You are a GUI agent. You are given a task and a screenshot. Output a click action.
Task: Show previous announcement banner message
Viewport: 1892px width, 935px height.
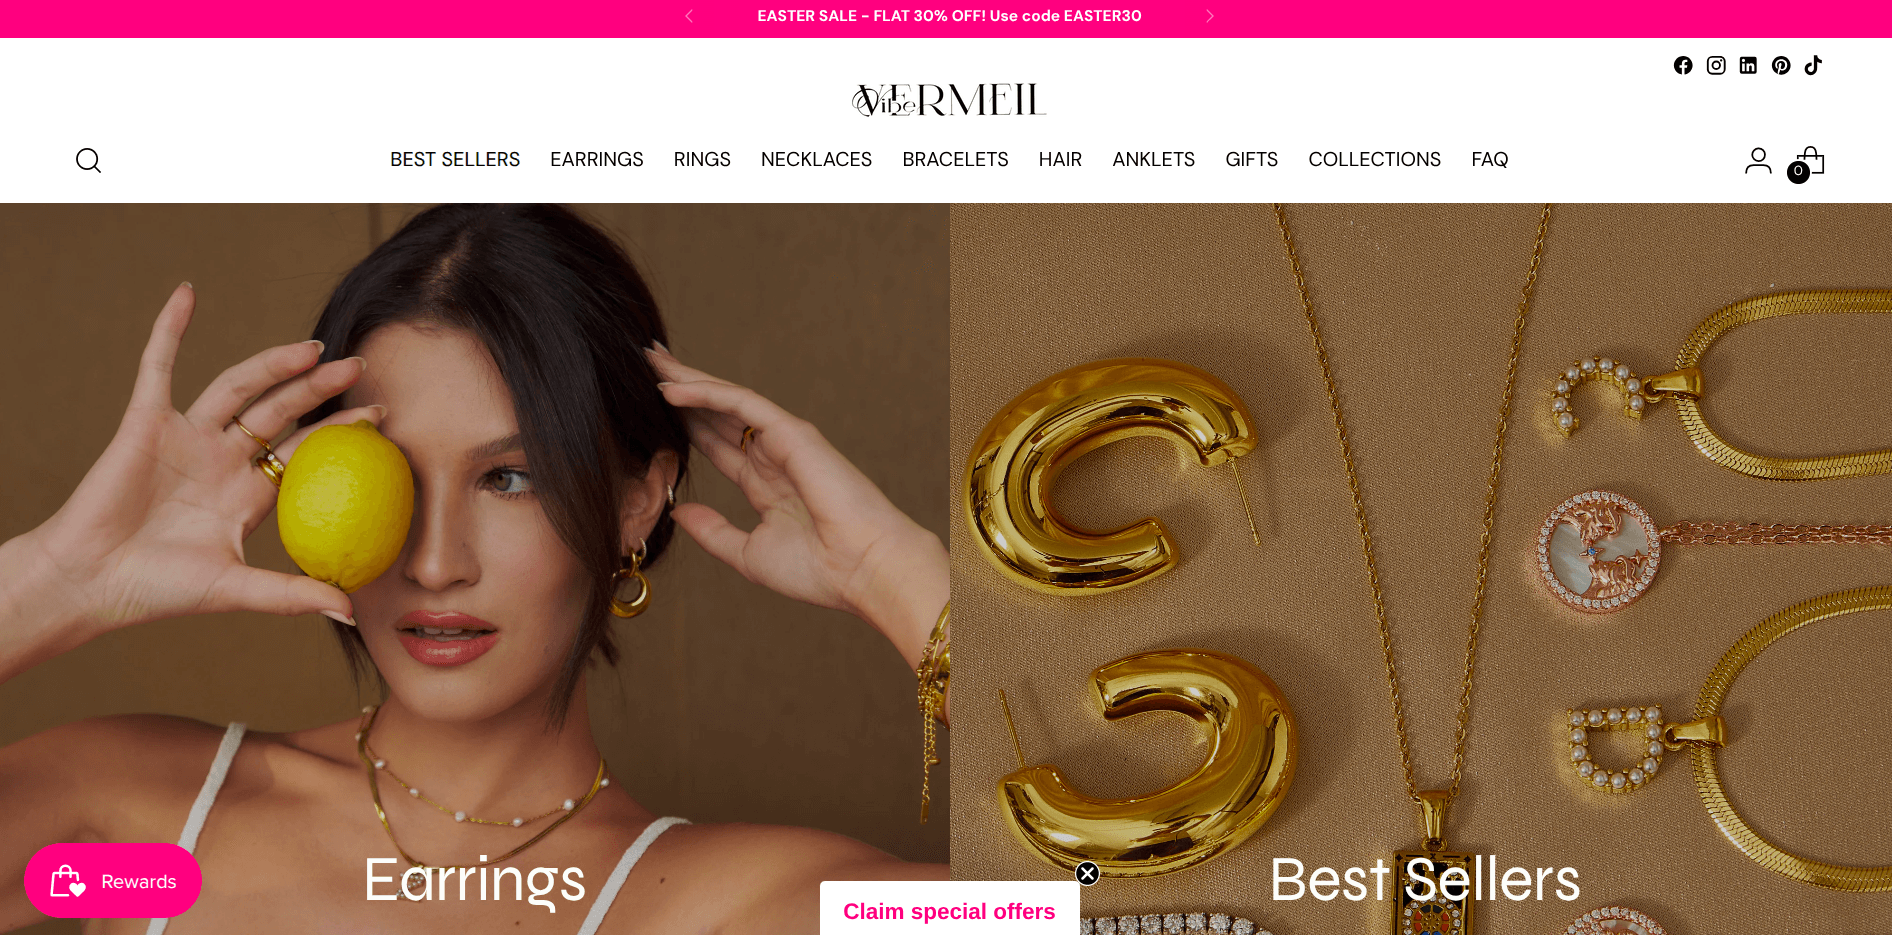(689, 16)
